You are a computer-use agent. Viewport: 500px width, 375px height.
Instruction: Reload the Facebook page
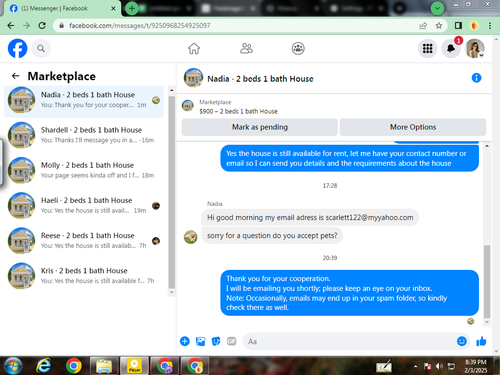point(42,26)
